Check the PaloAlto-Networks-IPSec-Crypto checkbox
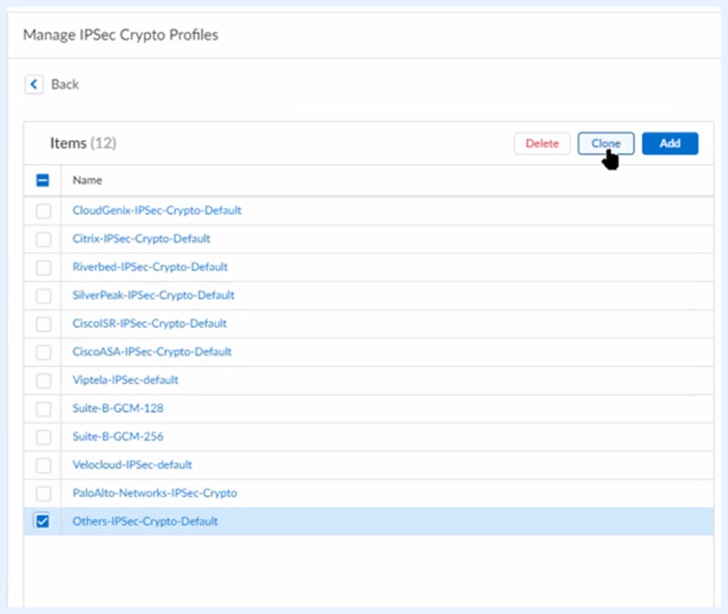The height and width of the screenshot is (614, 728). tap(43, 493)
